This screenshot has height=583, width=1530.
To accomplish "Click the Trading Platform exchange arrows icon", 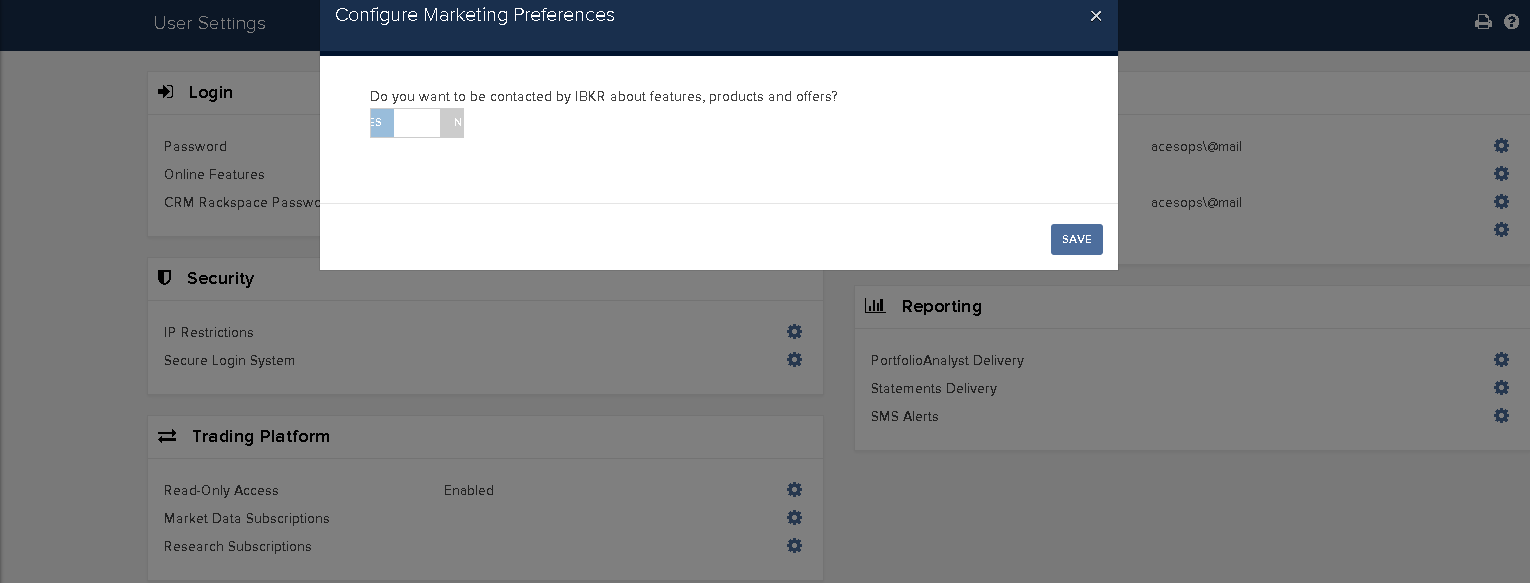I will pos(167,436).
